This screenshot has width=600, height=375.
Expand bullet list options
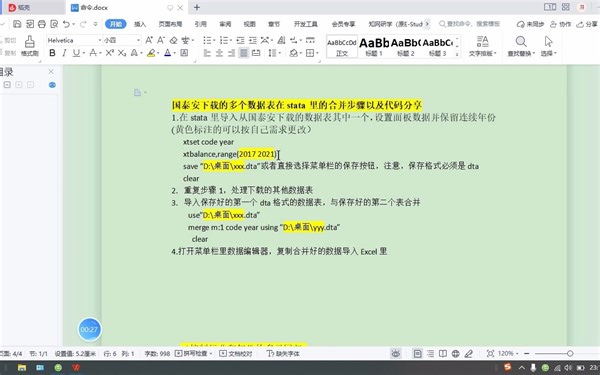[x=214, y=40]
